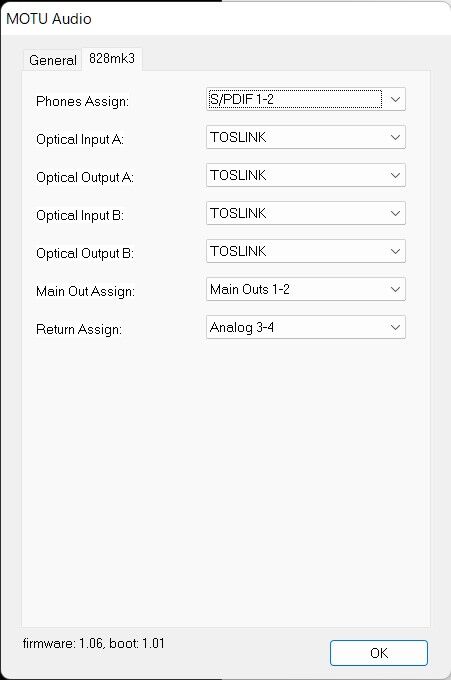The height and width of the screenshot is (680, 451).
Task: Click the OK button
Action: (379, 653)
